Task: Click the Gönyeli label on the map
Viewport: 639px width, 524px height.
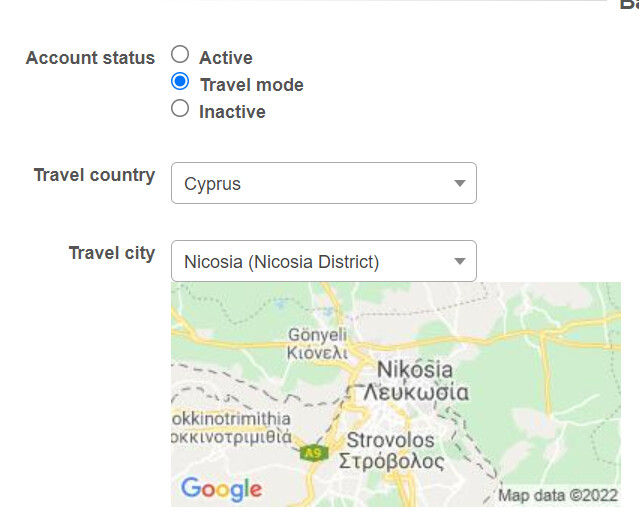Action: [x=317, y=335]
